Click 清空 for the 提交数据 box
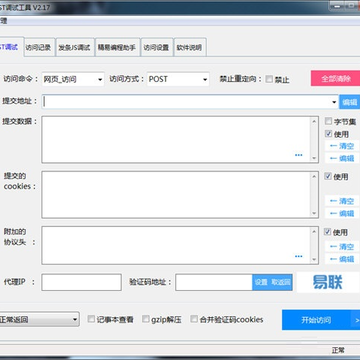 [x=342, y=146]
